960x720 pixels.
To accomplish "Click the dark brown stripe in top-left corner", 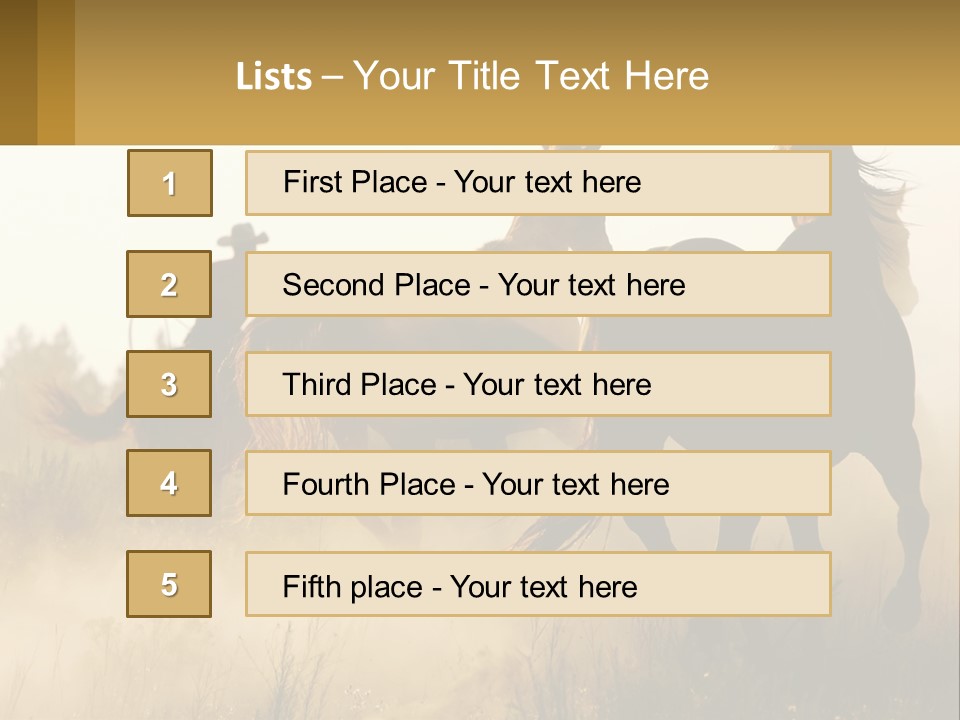I will coord(18,72).
